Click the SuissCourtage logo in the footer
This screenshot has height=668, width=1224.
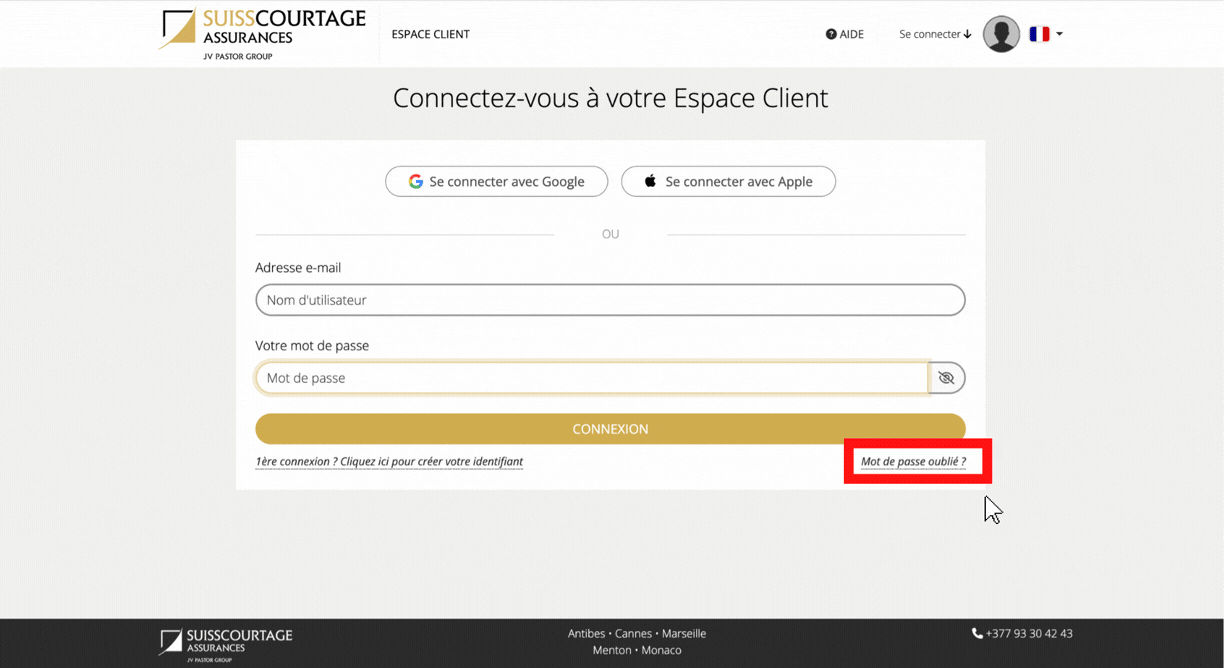click(226, 642)
